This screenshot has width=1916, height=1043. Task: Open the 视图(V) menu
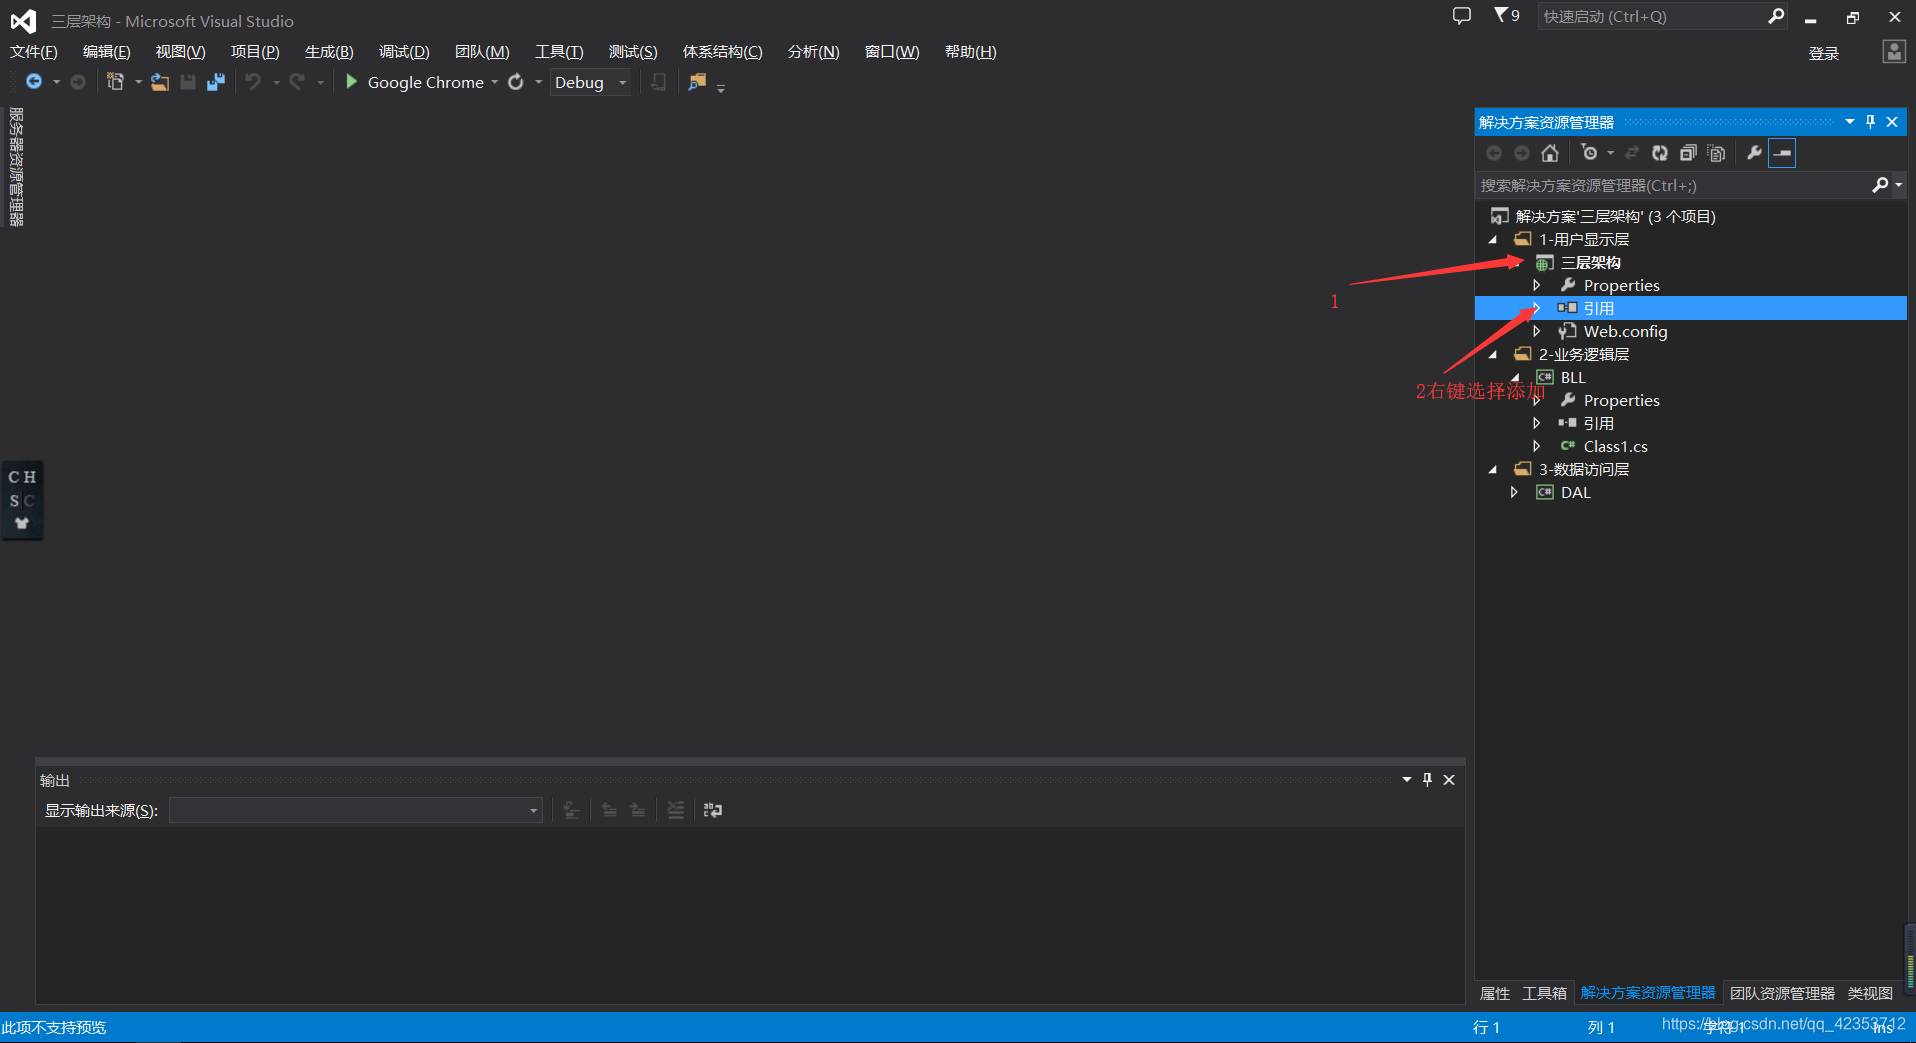(x=180, y=52)
